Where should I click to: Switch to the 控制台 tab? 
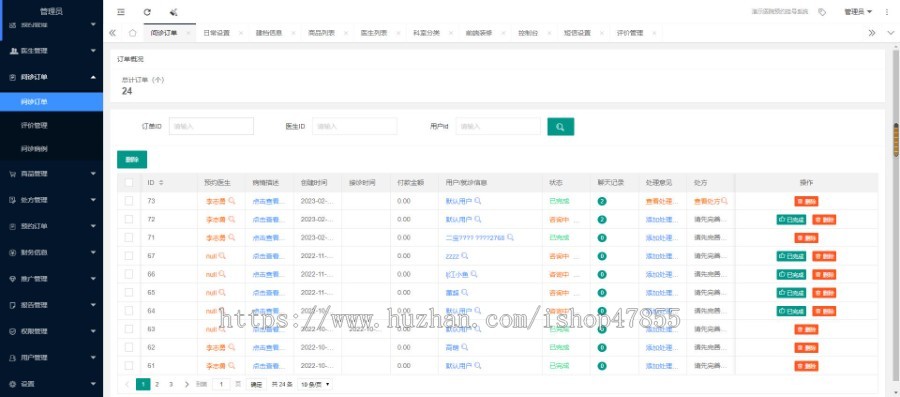point(527,33)
